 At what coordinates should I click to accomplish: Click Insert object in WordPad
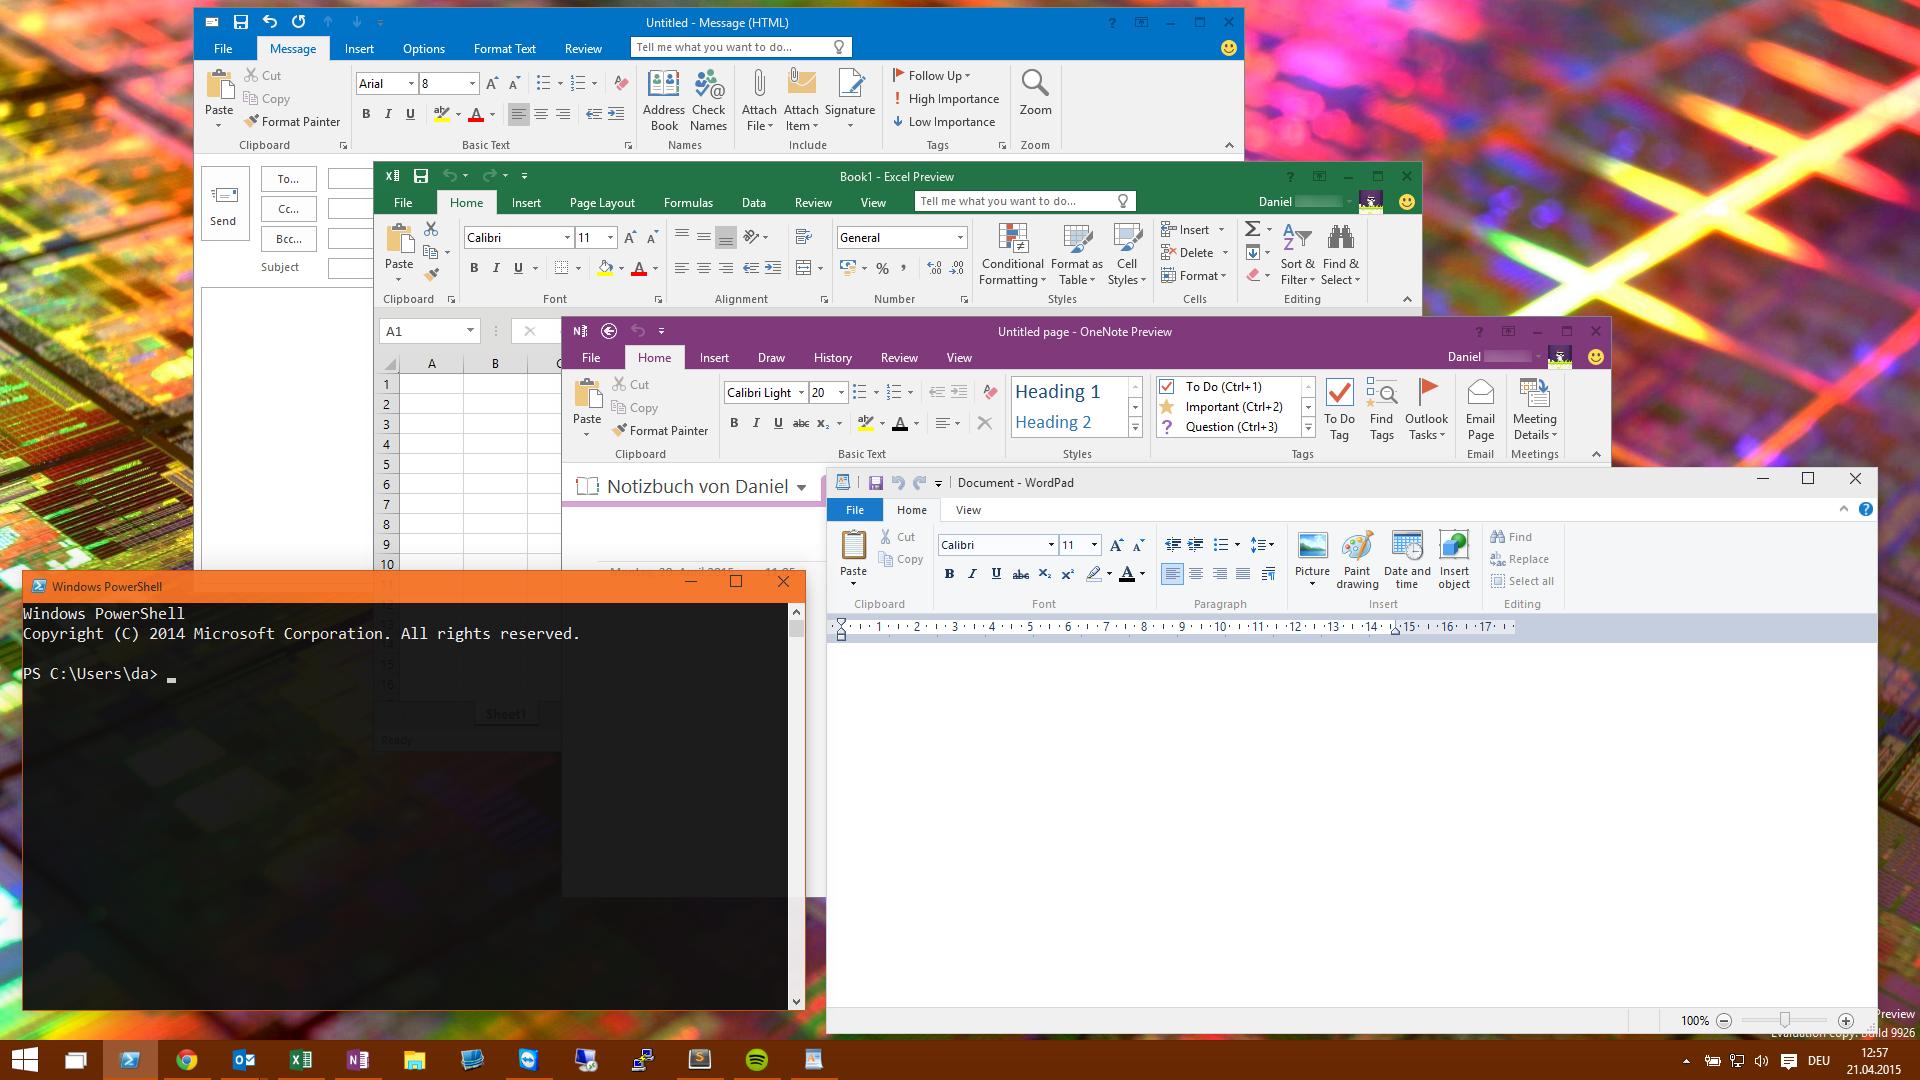click(1454, 559)
